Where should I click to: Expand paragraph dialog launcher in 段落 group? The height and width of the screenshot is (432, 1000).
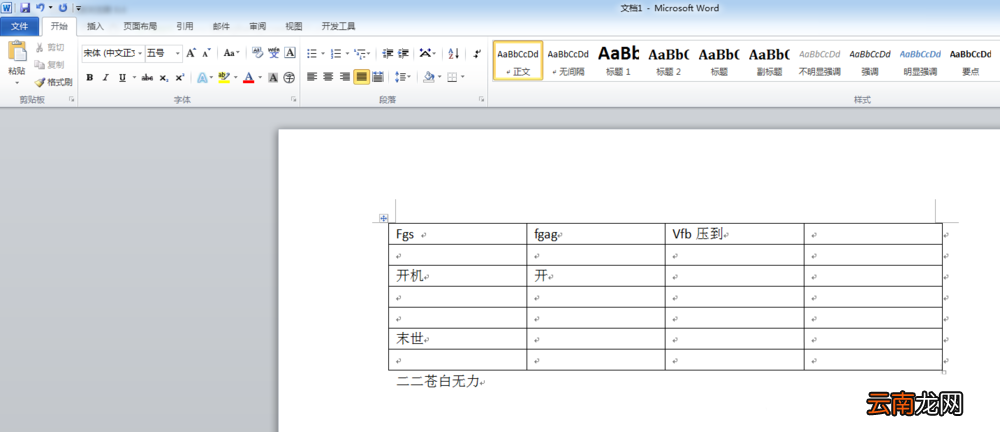(x=482, y=100)
